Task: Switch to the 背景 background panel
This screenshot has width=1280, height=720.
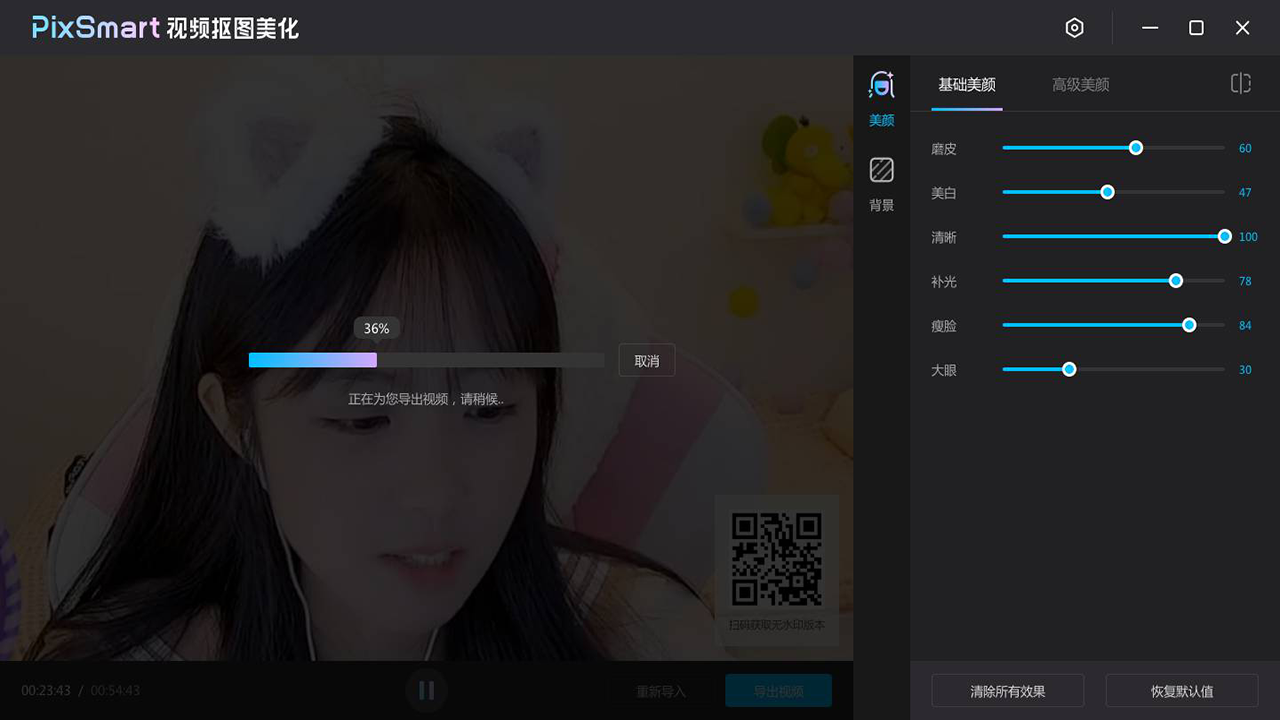Action: click(x=881, y=185)
